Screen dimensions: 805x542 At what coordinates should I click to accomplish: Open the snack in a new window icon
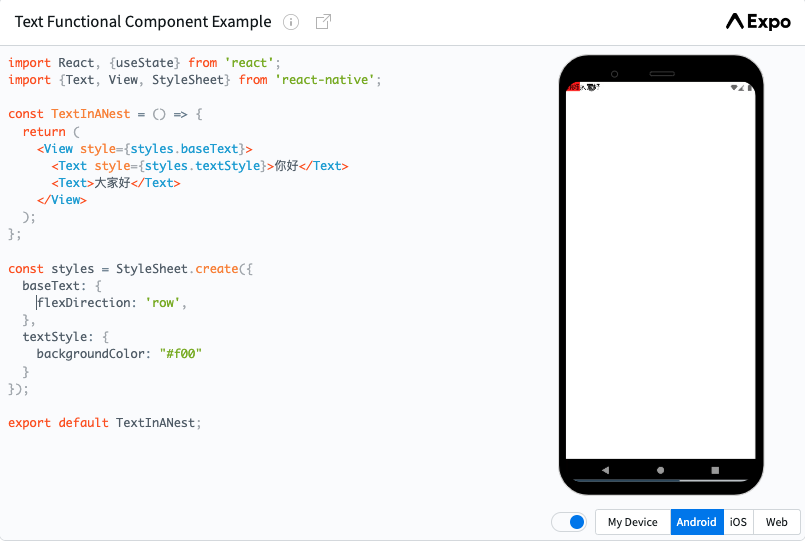[323, 22]
